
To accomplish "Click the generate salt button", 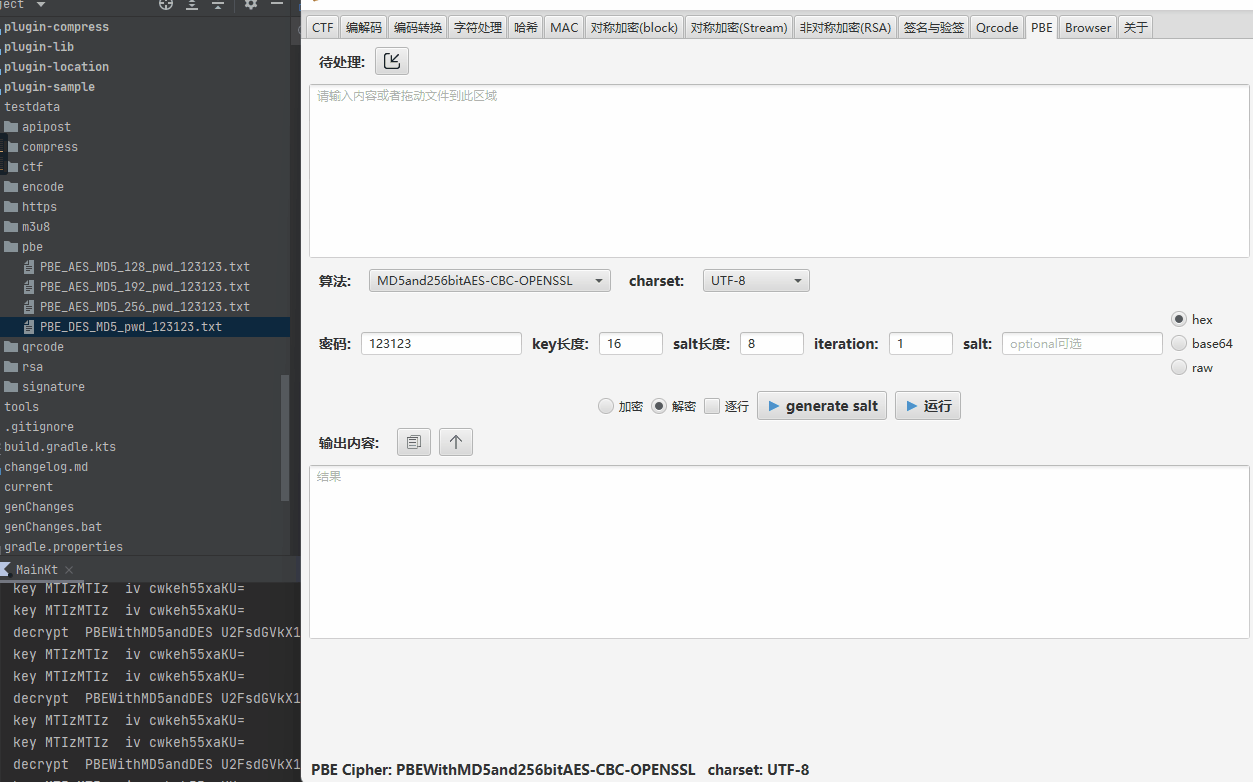I will coord(822,405).
